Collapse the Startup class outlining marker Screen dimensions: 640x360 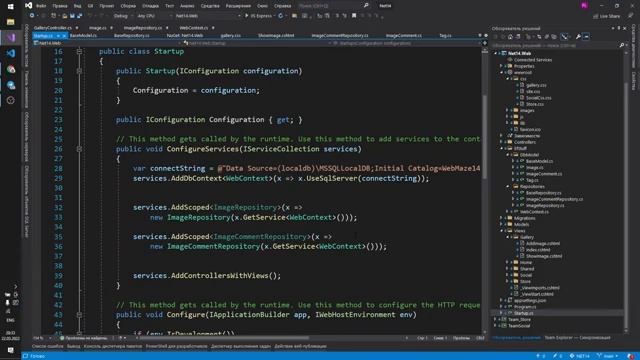(79, 51)
